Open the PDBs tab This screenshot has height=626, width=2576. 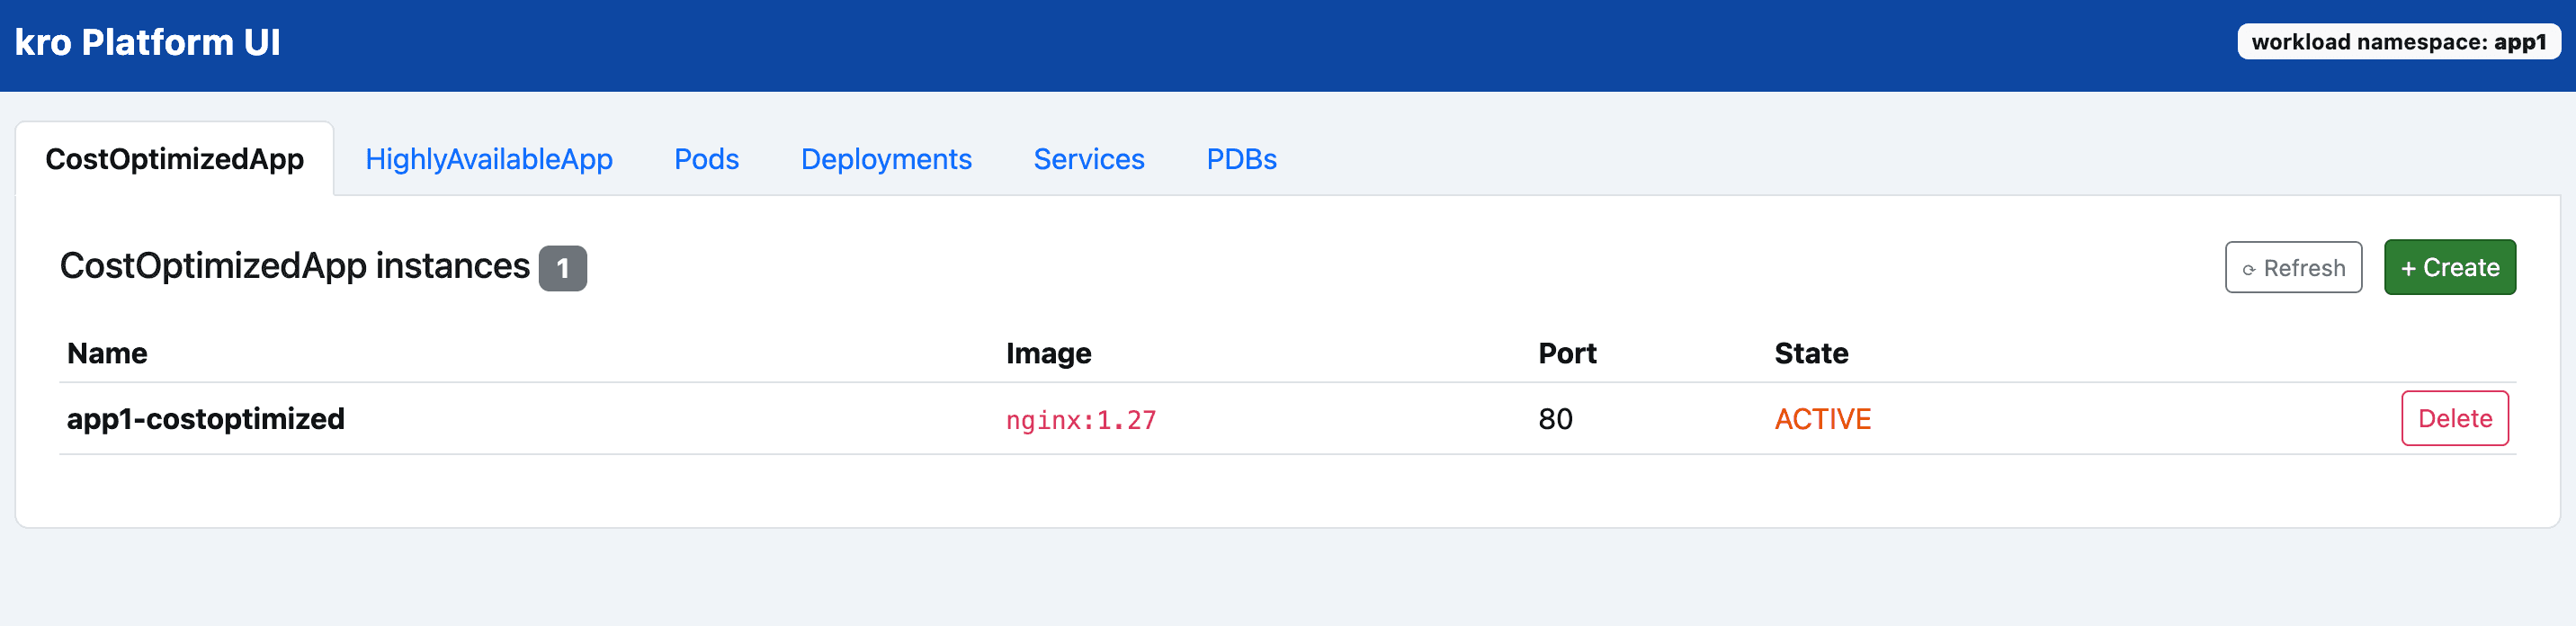1240,159
